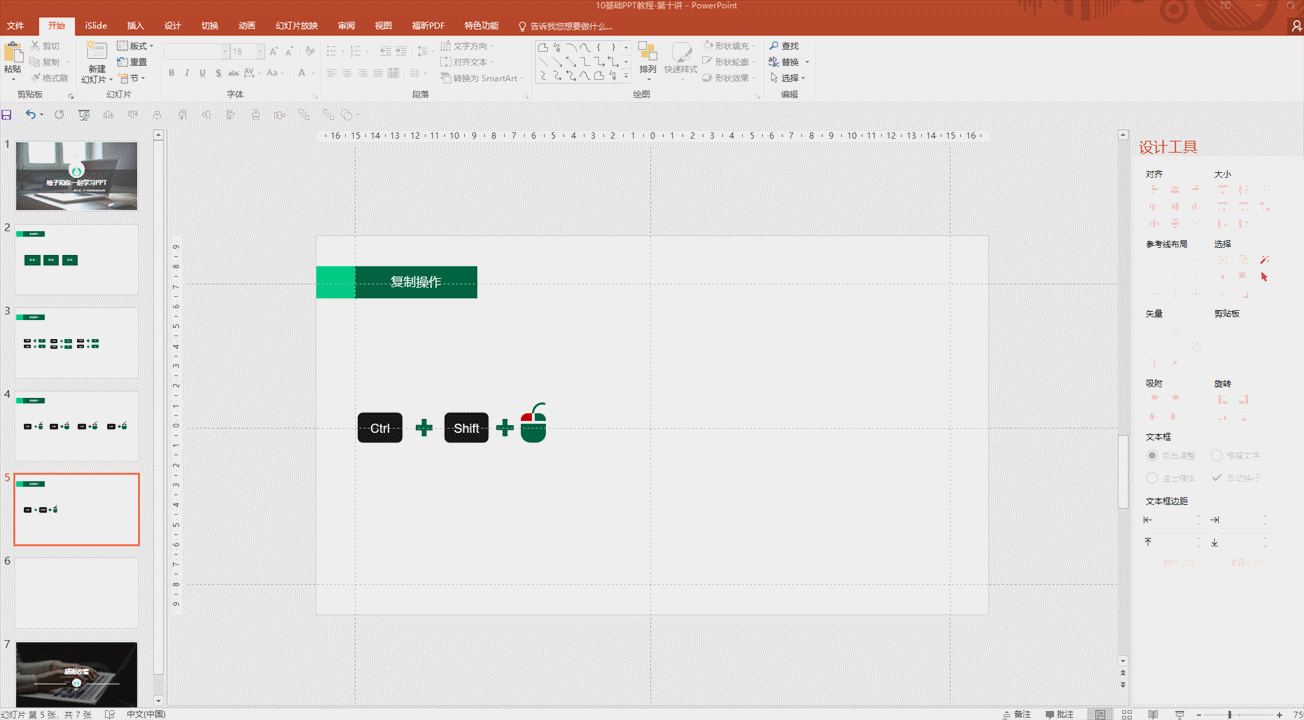
Task: Switch to the 福昕PDF tab
Action: [x=428, y=26]
